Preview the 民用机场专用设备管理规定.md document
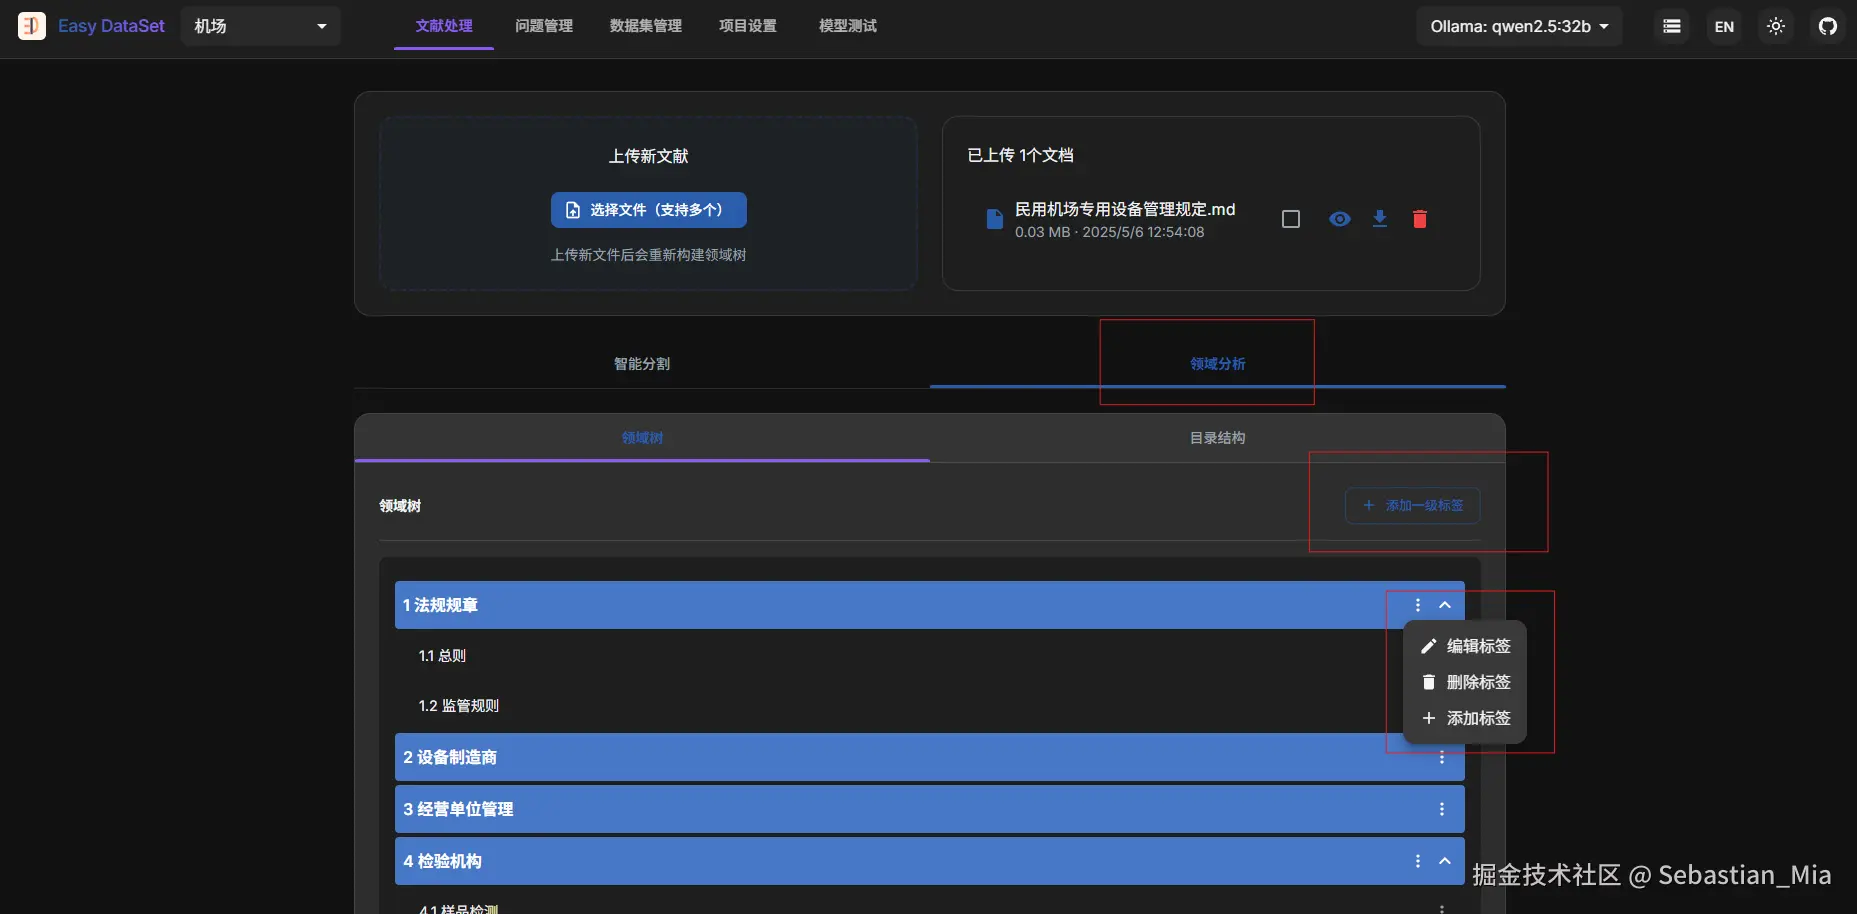The image size is (1857, 914). [1340, 219]
